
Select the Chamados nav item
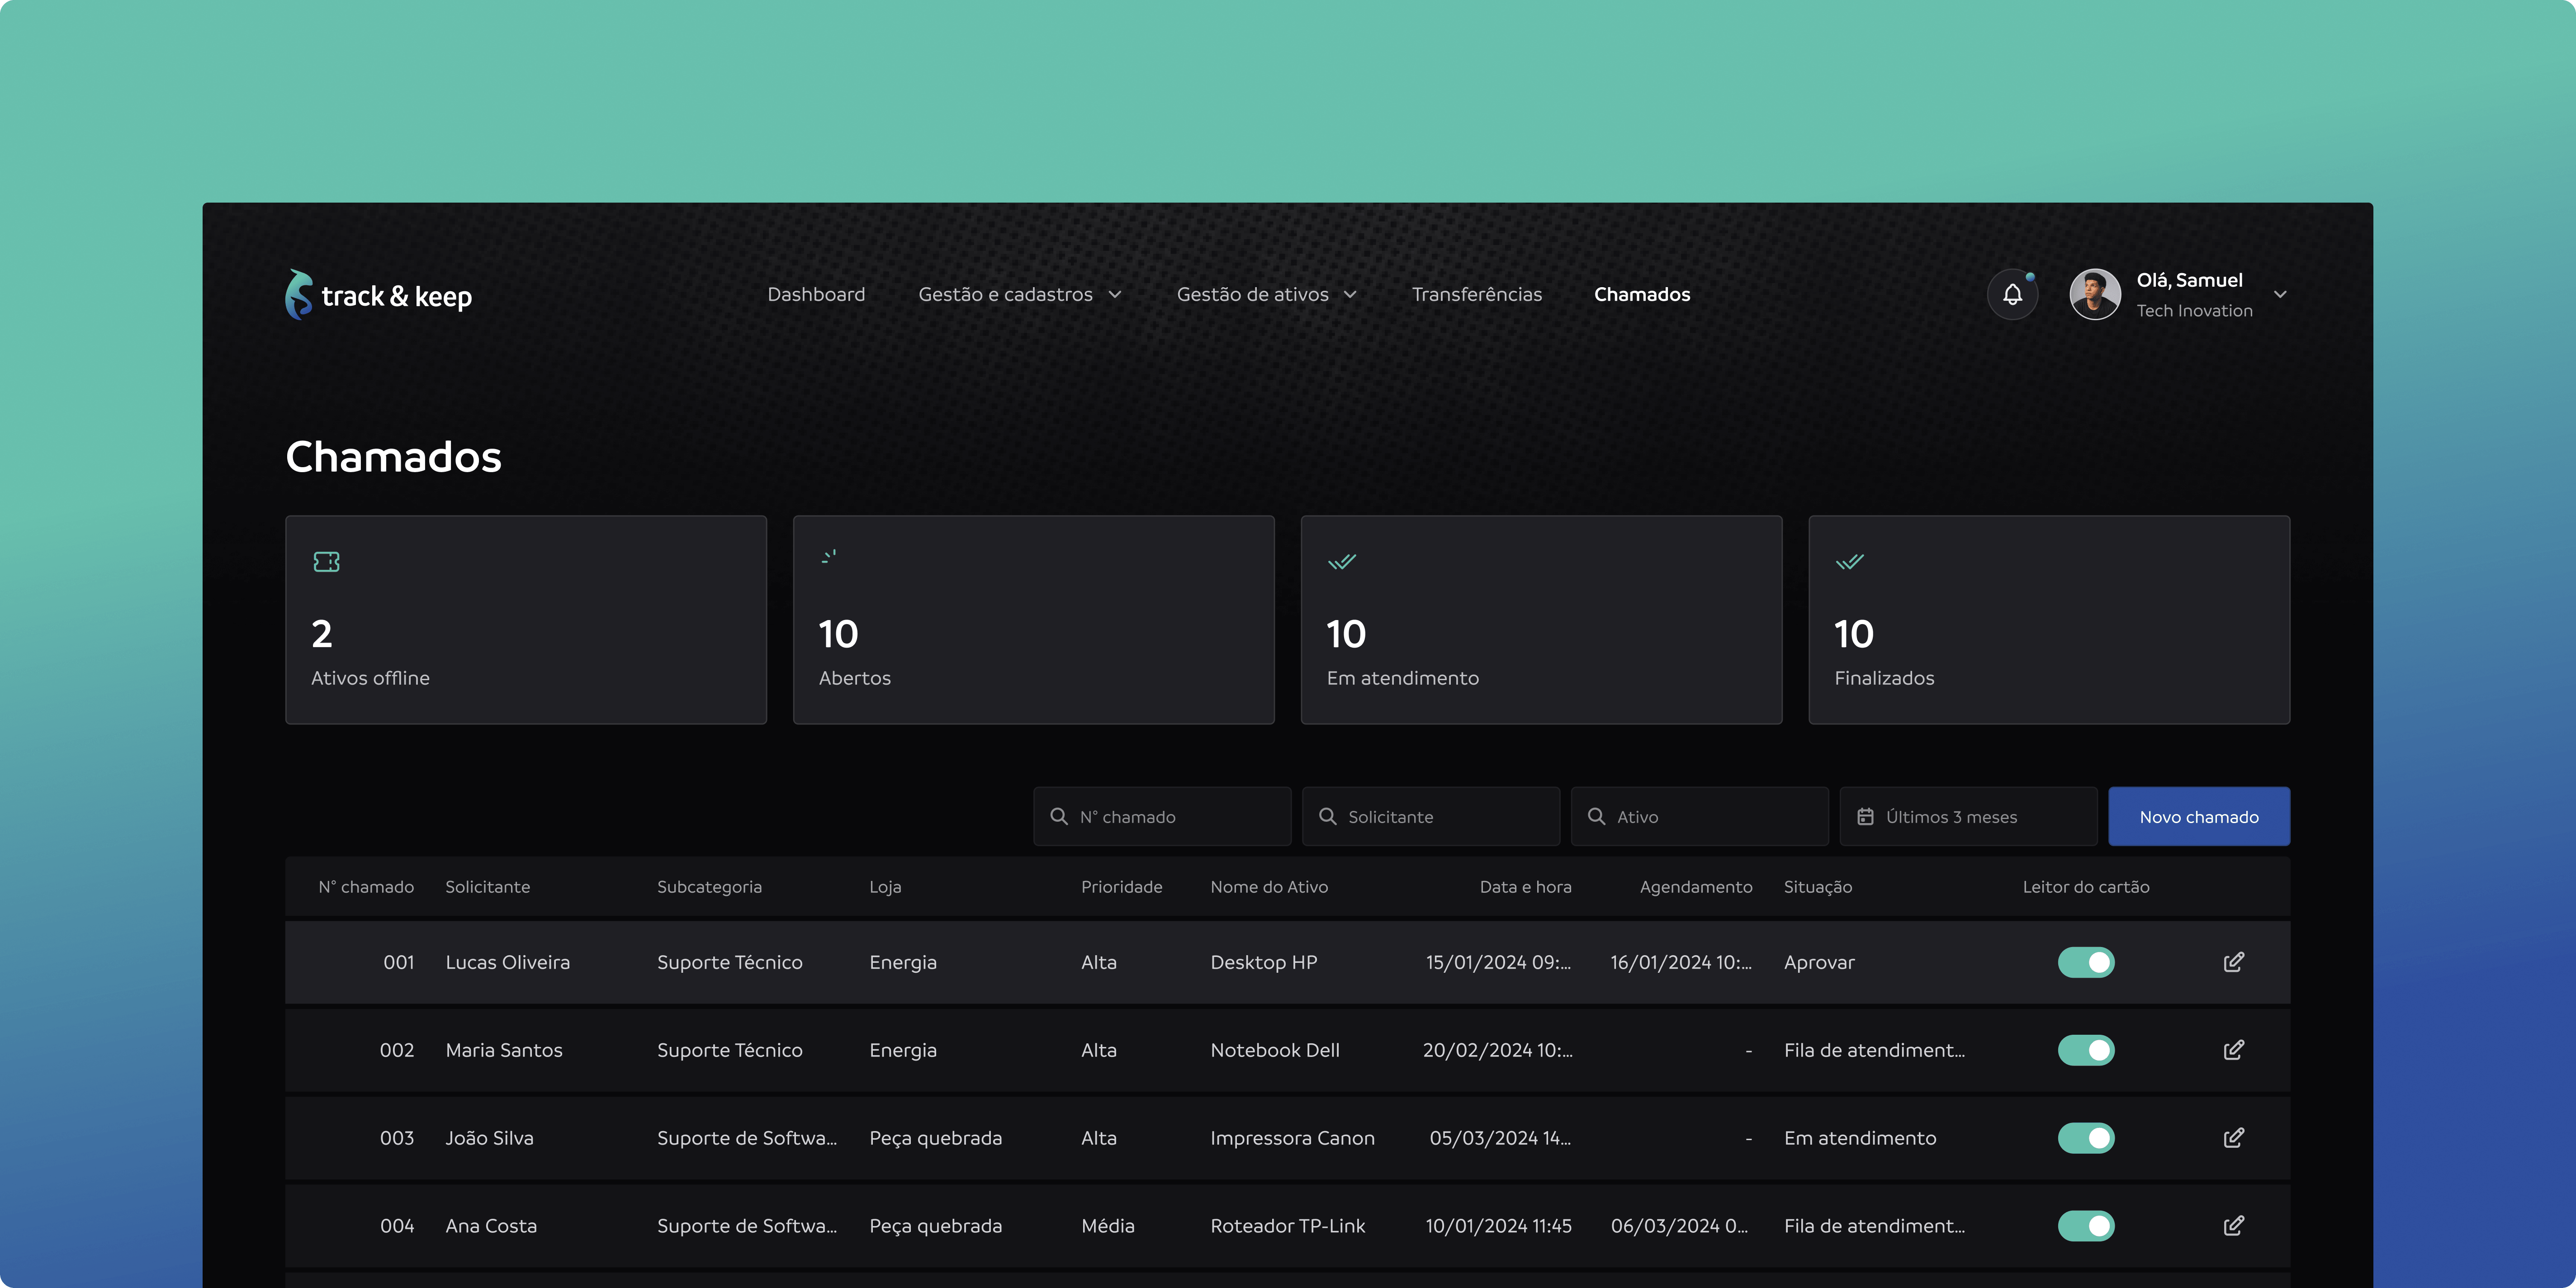1642,294
